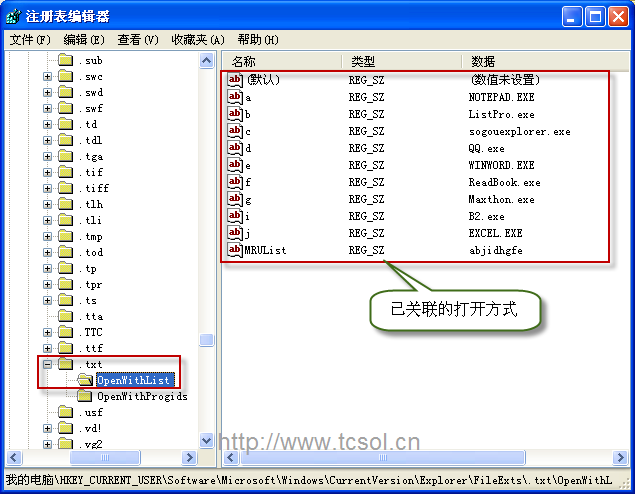Image resolution: width=635 pixels, height=494 pixels.
Task: Click the open folder icon of OpenWithList
Action: 85,380
